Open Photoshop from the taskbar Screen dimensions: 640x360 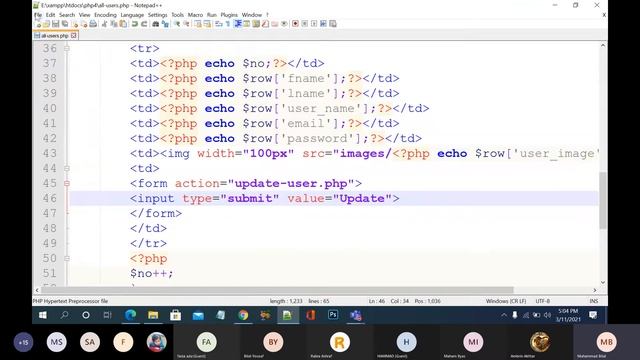[333, 315]
